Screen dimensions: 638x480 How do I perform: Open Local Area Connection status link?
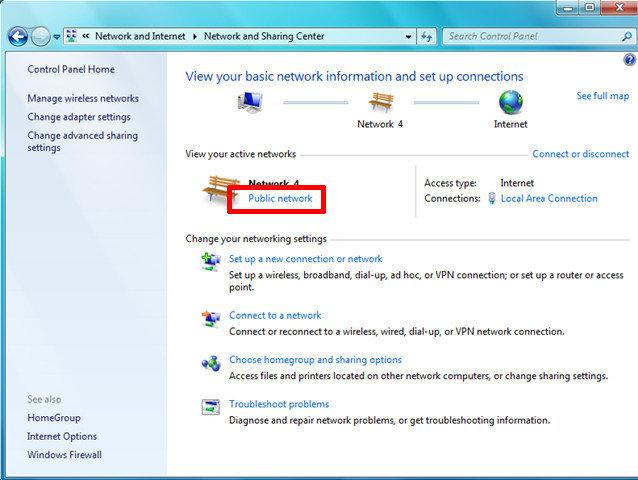pos(549,199)
